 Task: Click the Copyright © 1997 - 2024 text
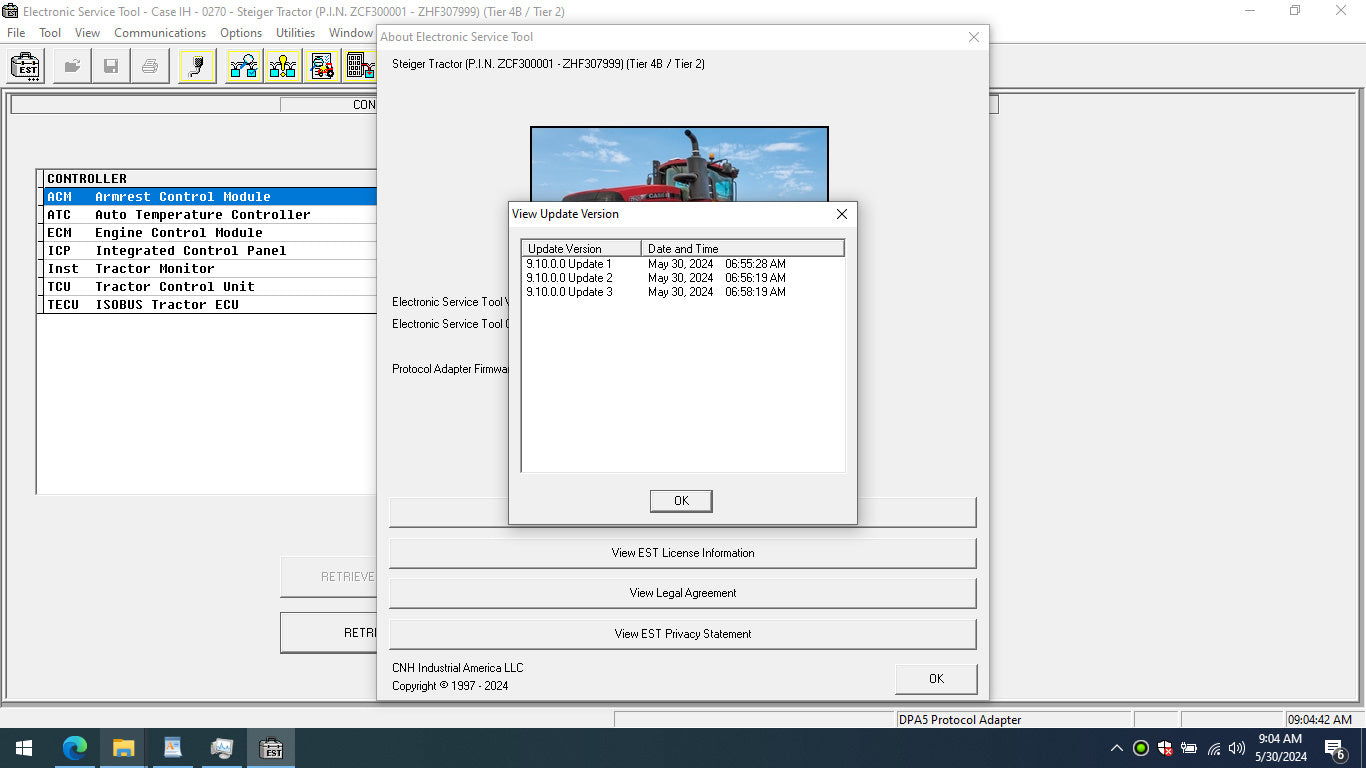(450, 686)
